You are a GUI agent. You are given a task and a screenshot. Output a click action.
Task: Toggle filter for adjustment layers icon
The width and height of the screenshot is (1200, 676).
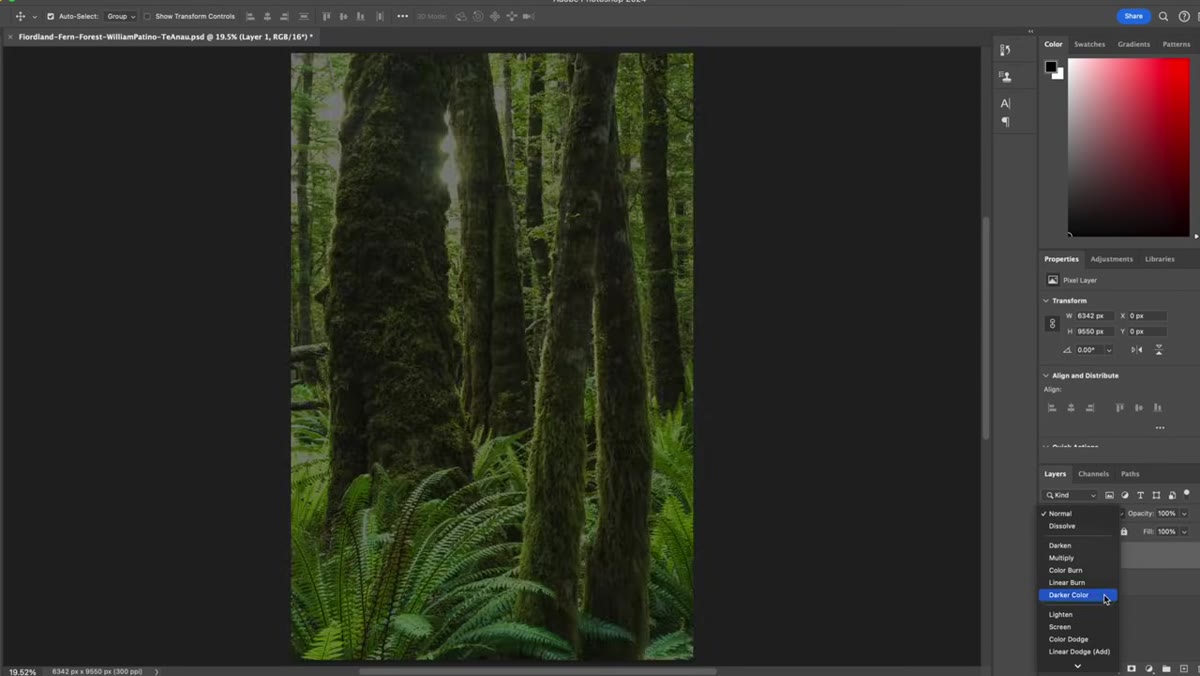click(1125, 495)
